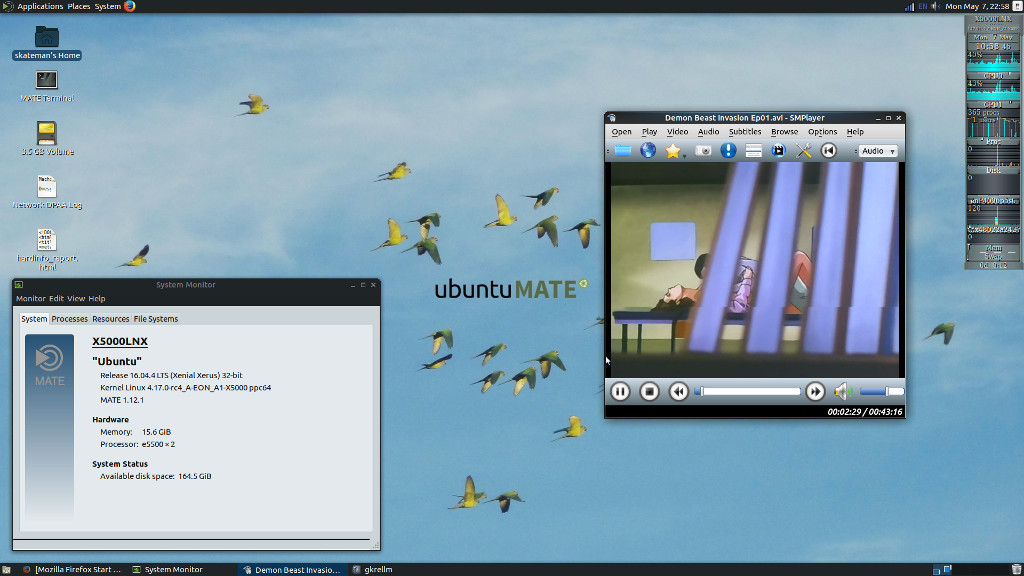Switch to File Systems tab in System Monitor
1024x576 pixels.
[155, 319]
